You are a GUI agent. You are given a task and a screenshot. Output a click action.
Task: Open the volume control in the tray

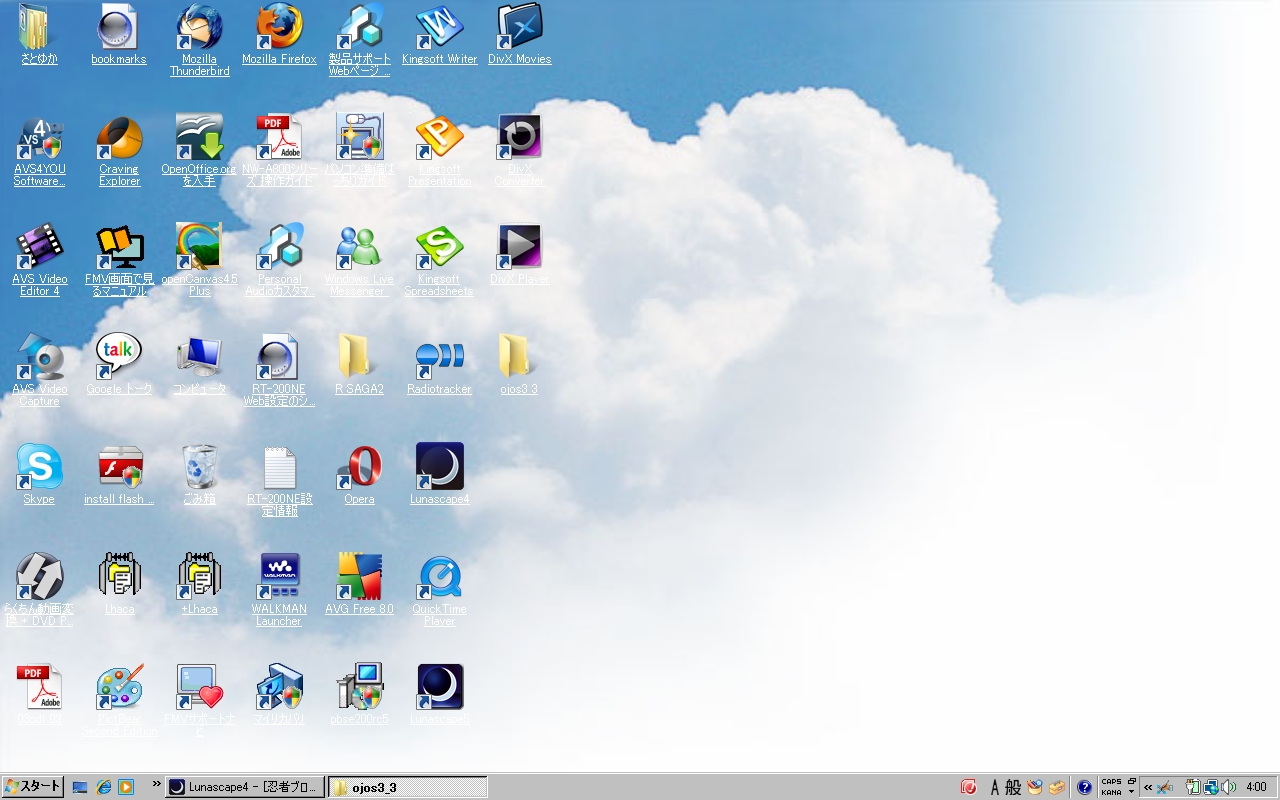pos(1228,787)
